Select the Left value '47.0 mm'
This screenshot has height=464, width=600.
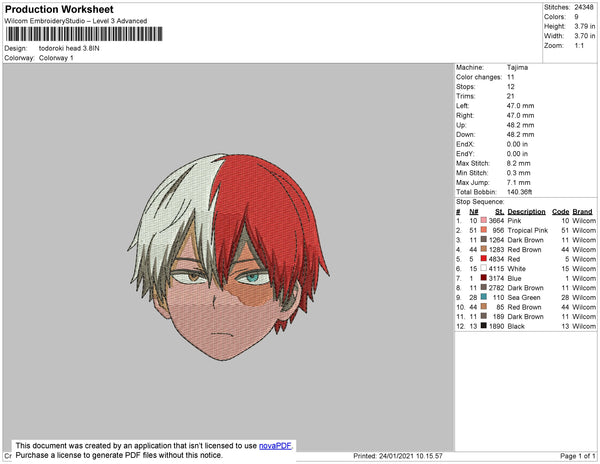click(520, 106)
